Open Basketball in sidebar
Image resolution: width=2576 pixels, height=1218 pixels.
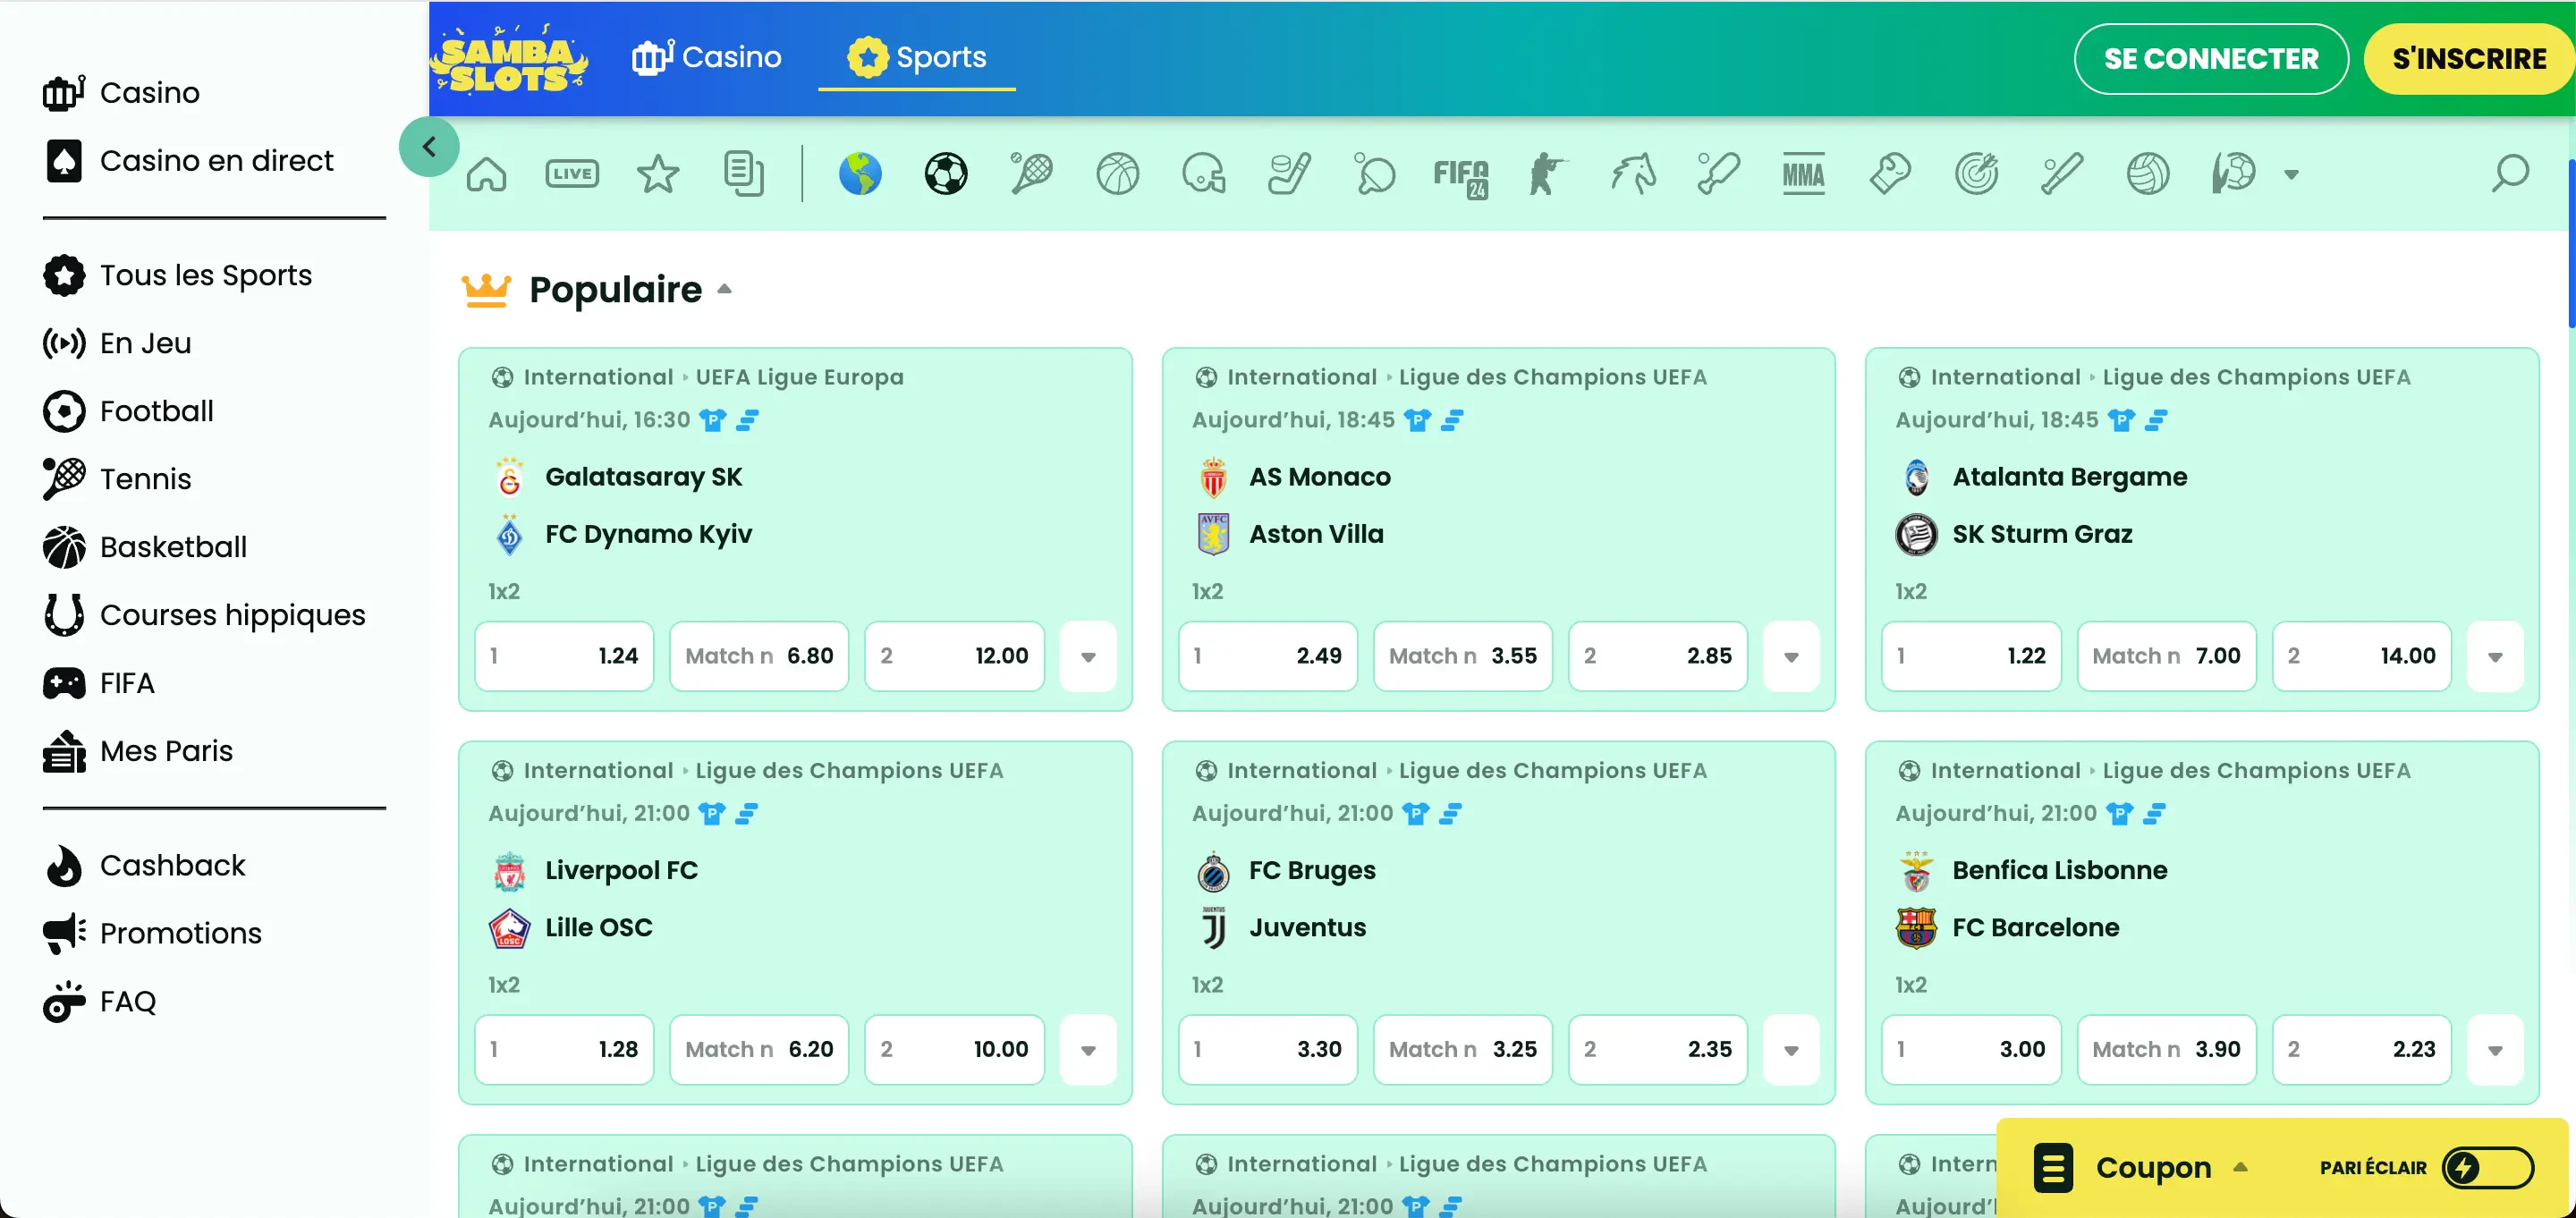click(145, 547)
